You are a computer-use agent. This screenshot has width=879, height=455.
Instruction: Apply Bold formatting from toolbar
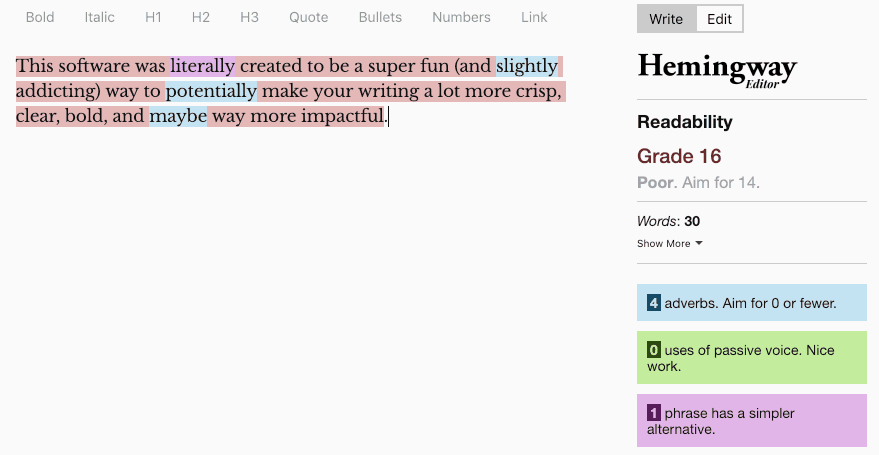40,17
